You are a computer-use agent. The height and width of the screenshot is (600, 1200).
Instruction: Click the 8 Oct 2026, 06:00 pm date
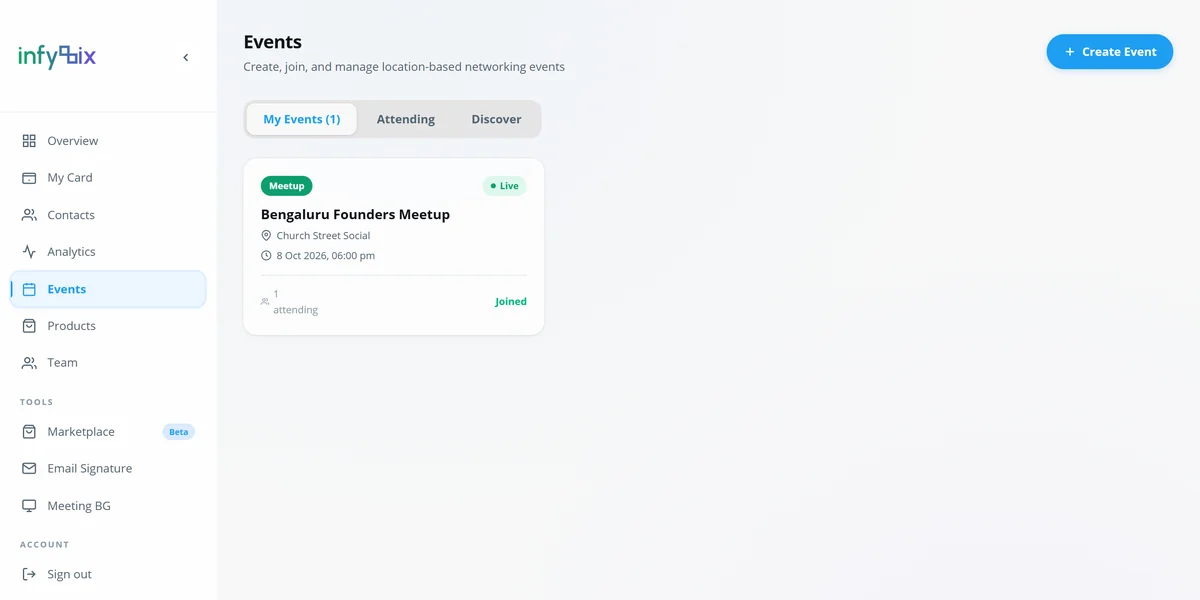coord(326,256)
